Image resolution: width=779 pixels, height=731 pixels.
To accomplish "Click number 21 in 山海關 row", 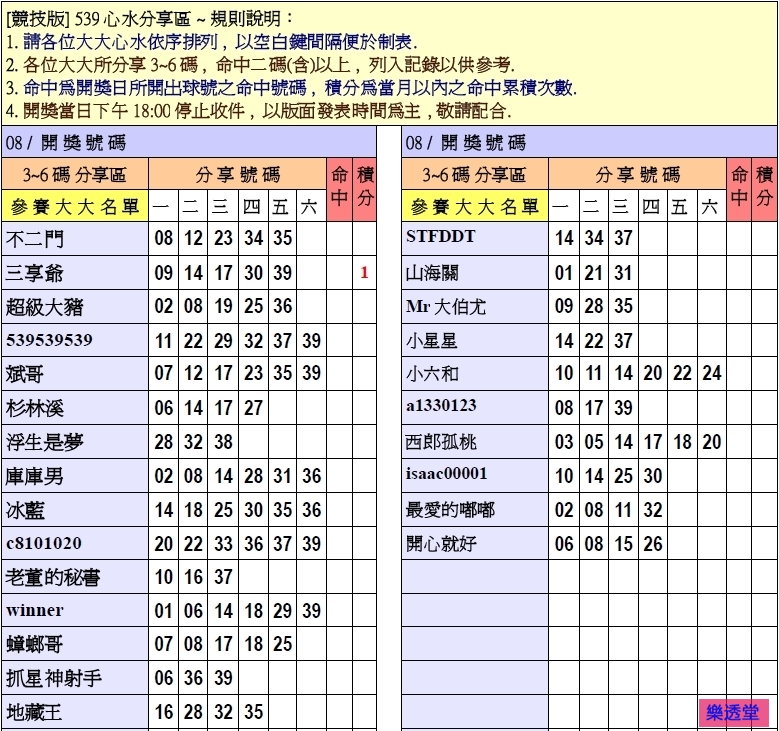I will 594,273.
